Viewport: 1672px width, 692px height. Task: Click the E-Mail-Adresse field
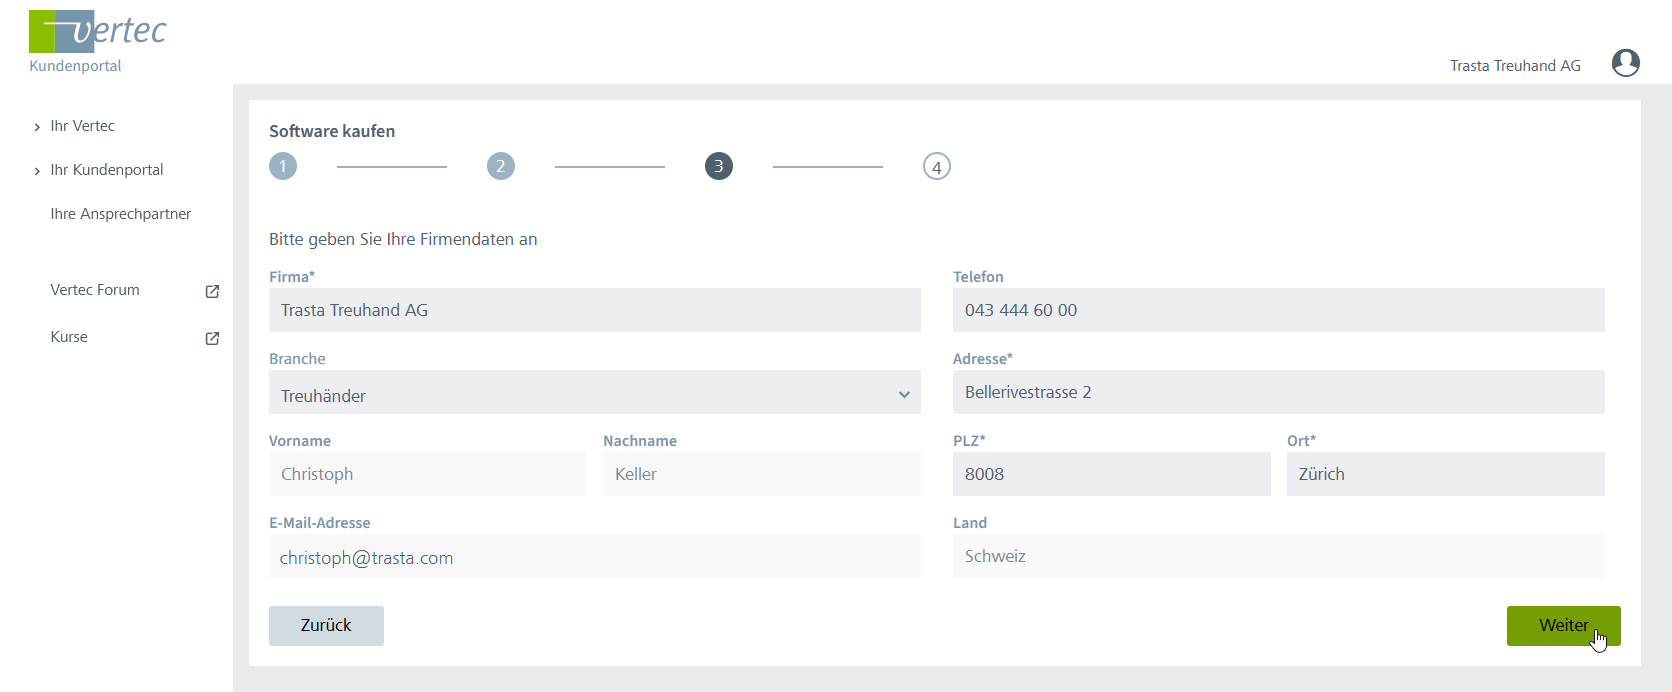click(594, 557)
